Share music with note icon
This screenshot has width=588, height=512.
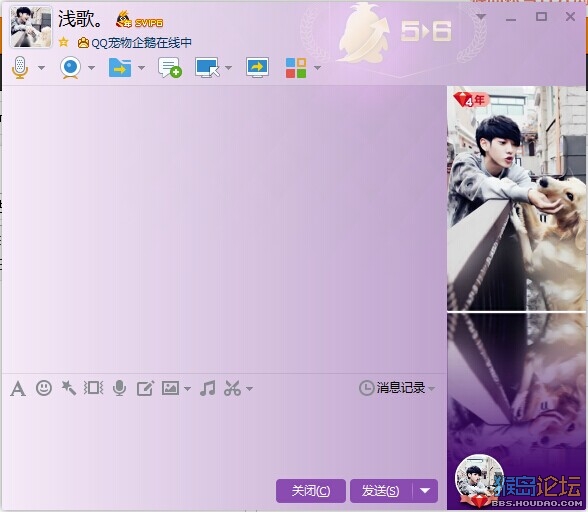coord(208,388)
